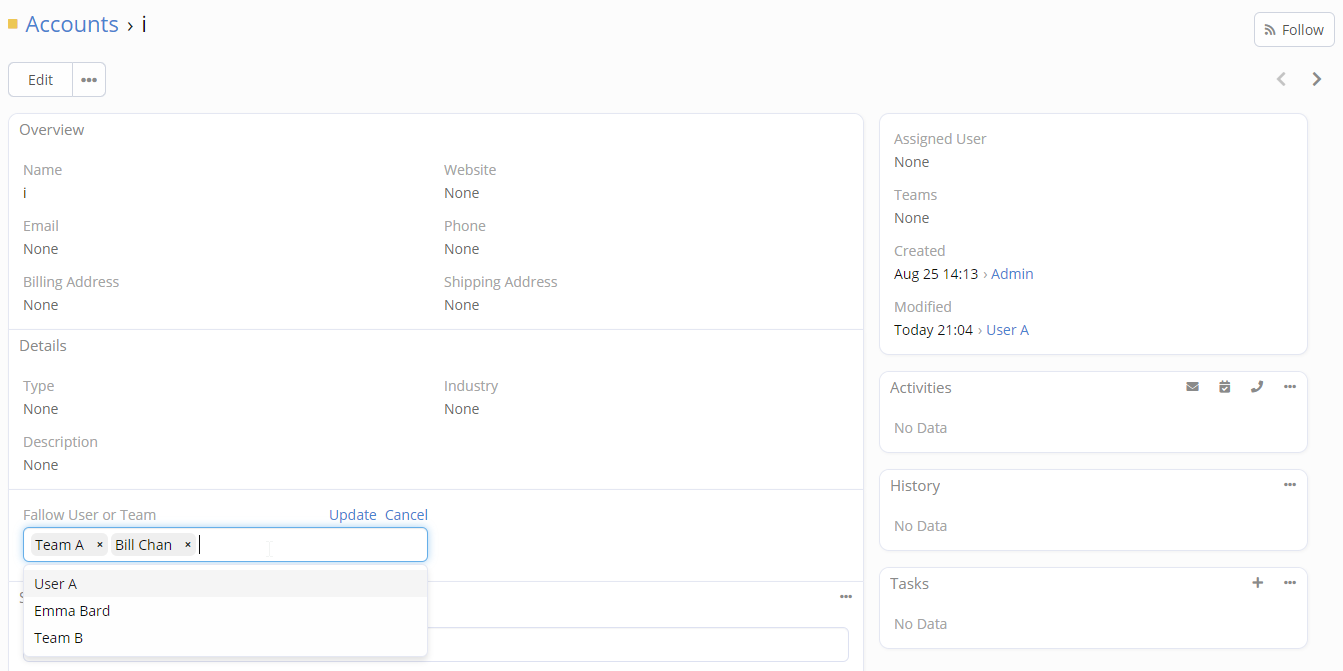
Task: Go to previous record arrow
Action: coord(1281,79)
